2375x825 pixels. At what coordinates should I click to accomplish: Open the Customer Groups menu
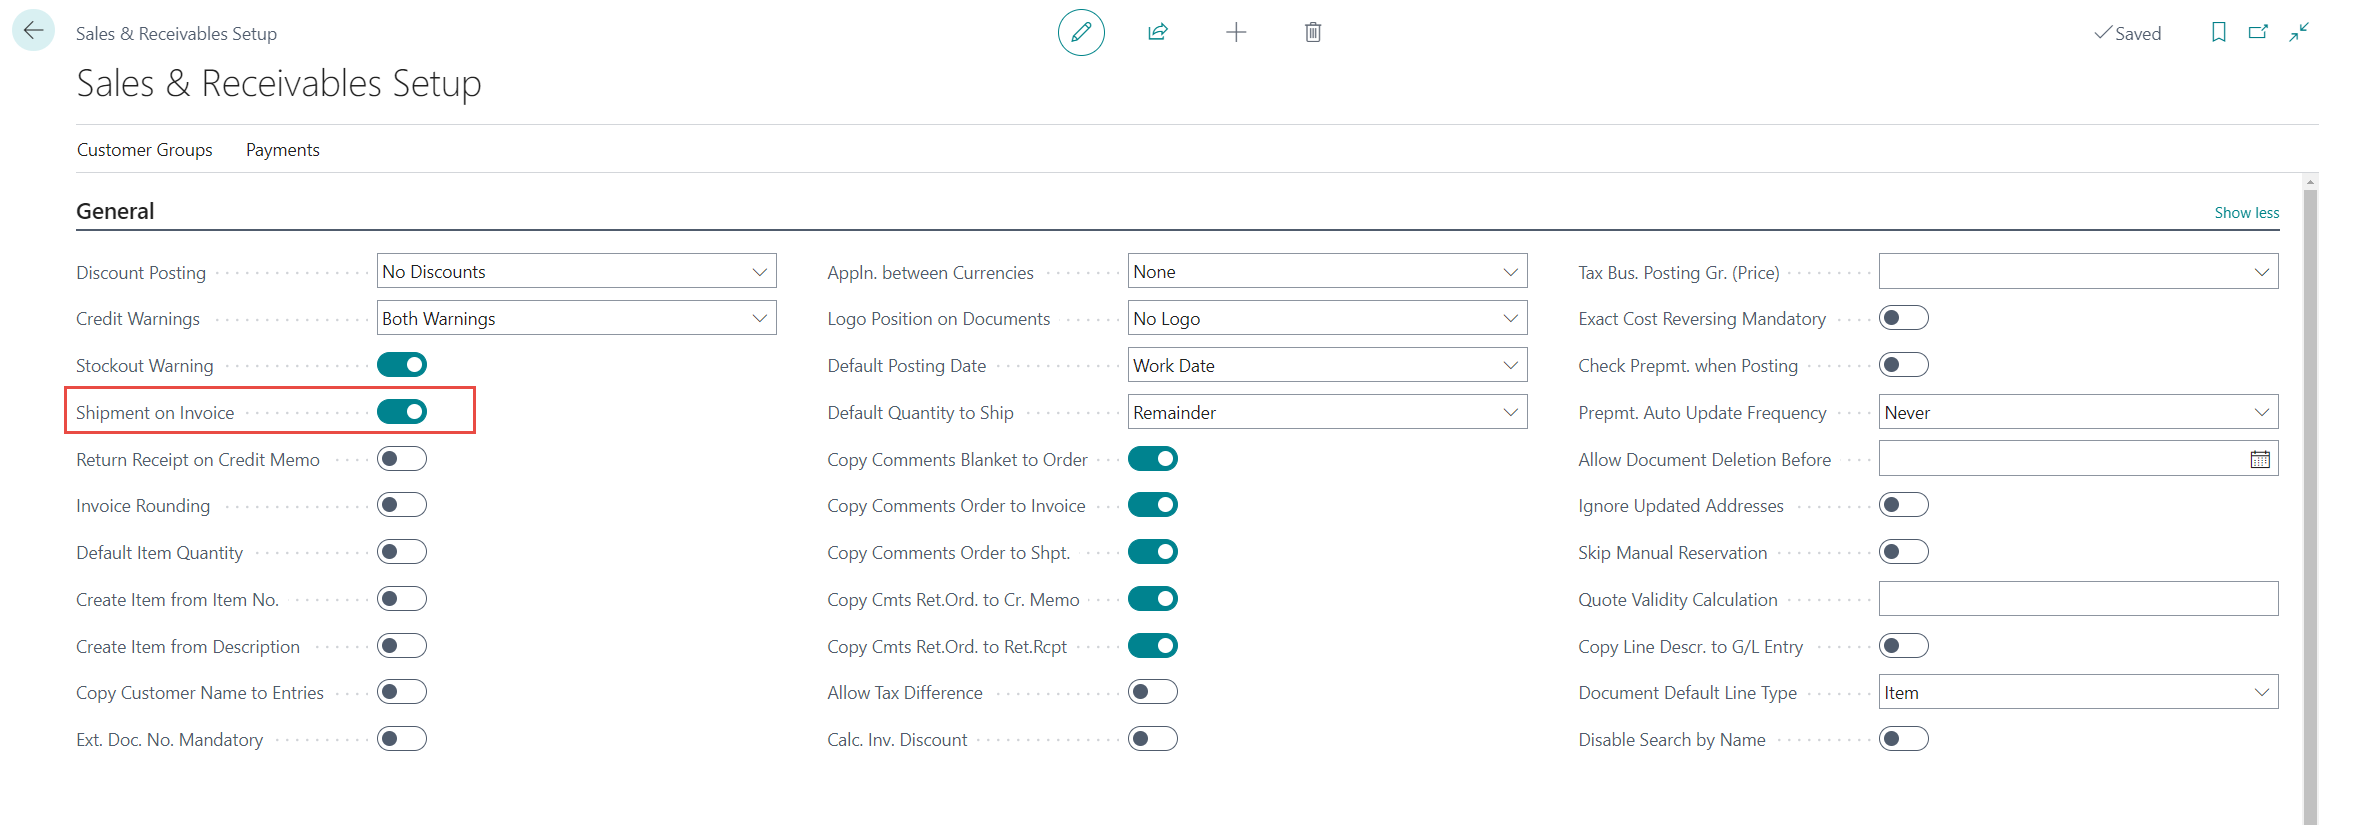145,150
